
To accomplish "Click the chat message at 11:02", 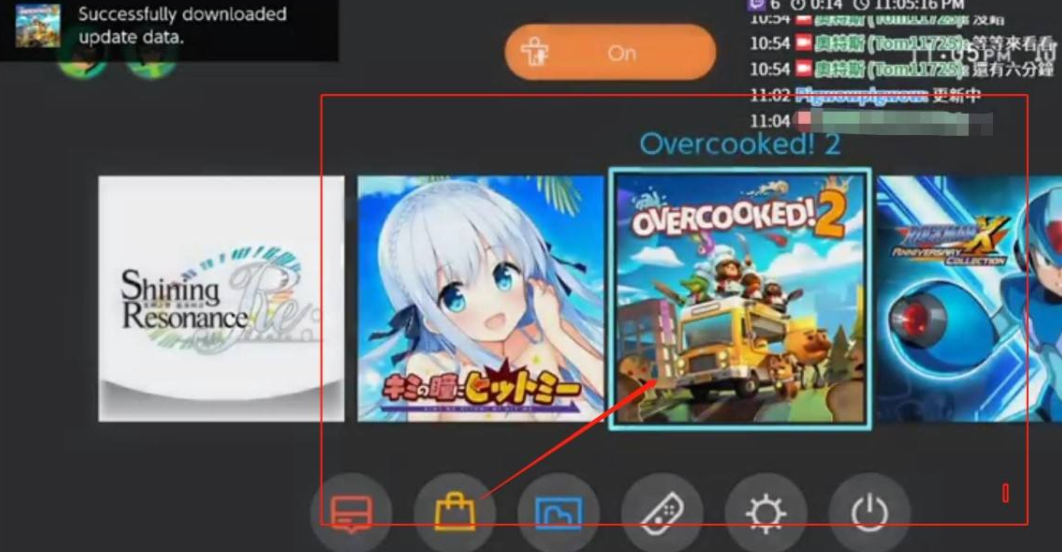I will pos(866,95).
